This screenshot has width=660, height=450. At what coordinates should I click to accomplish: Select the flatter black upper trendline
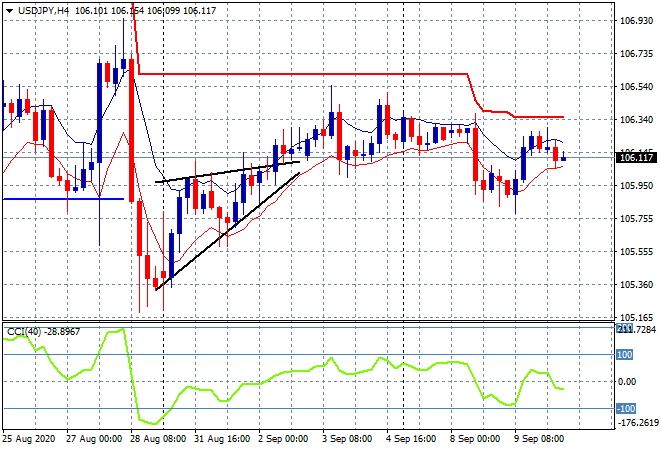click(x=227, y=172)
